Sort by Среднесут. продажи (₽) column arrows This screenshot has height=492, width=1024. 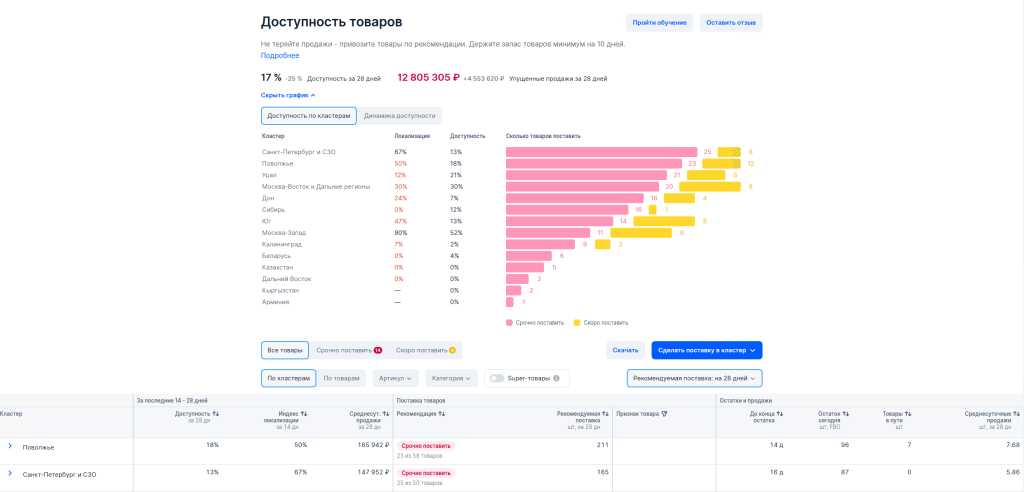pos(387,414)
